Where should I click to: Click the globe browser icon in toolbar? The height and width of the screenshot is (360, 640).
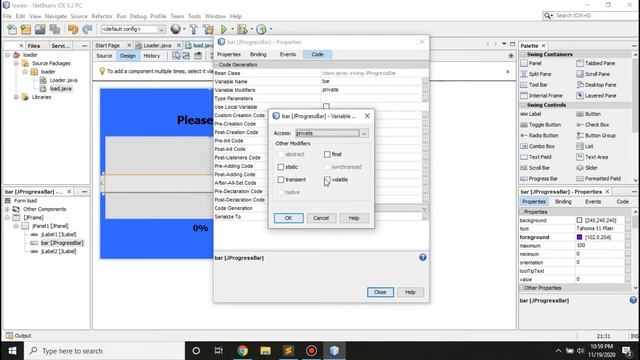point(176,29)
